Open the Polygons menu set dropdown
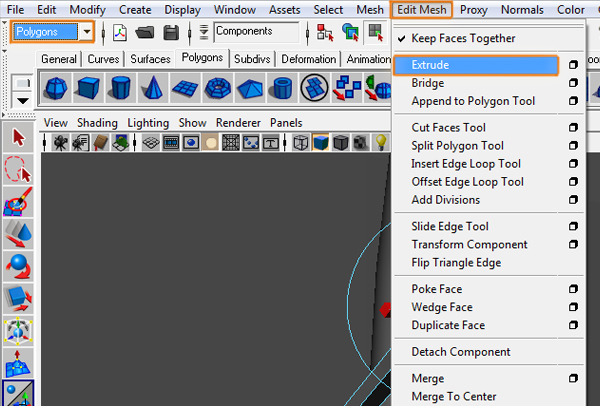 (x=87, y=31)
